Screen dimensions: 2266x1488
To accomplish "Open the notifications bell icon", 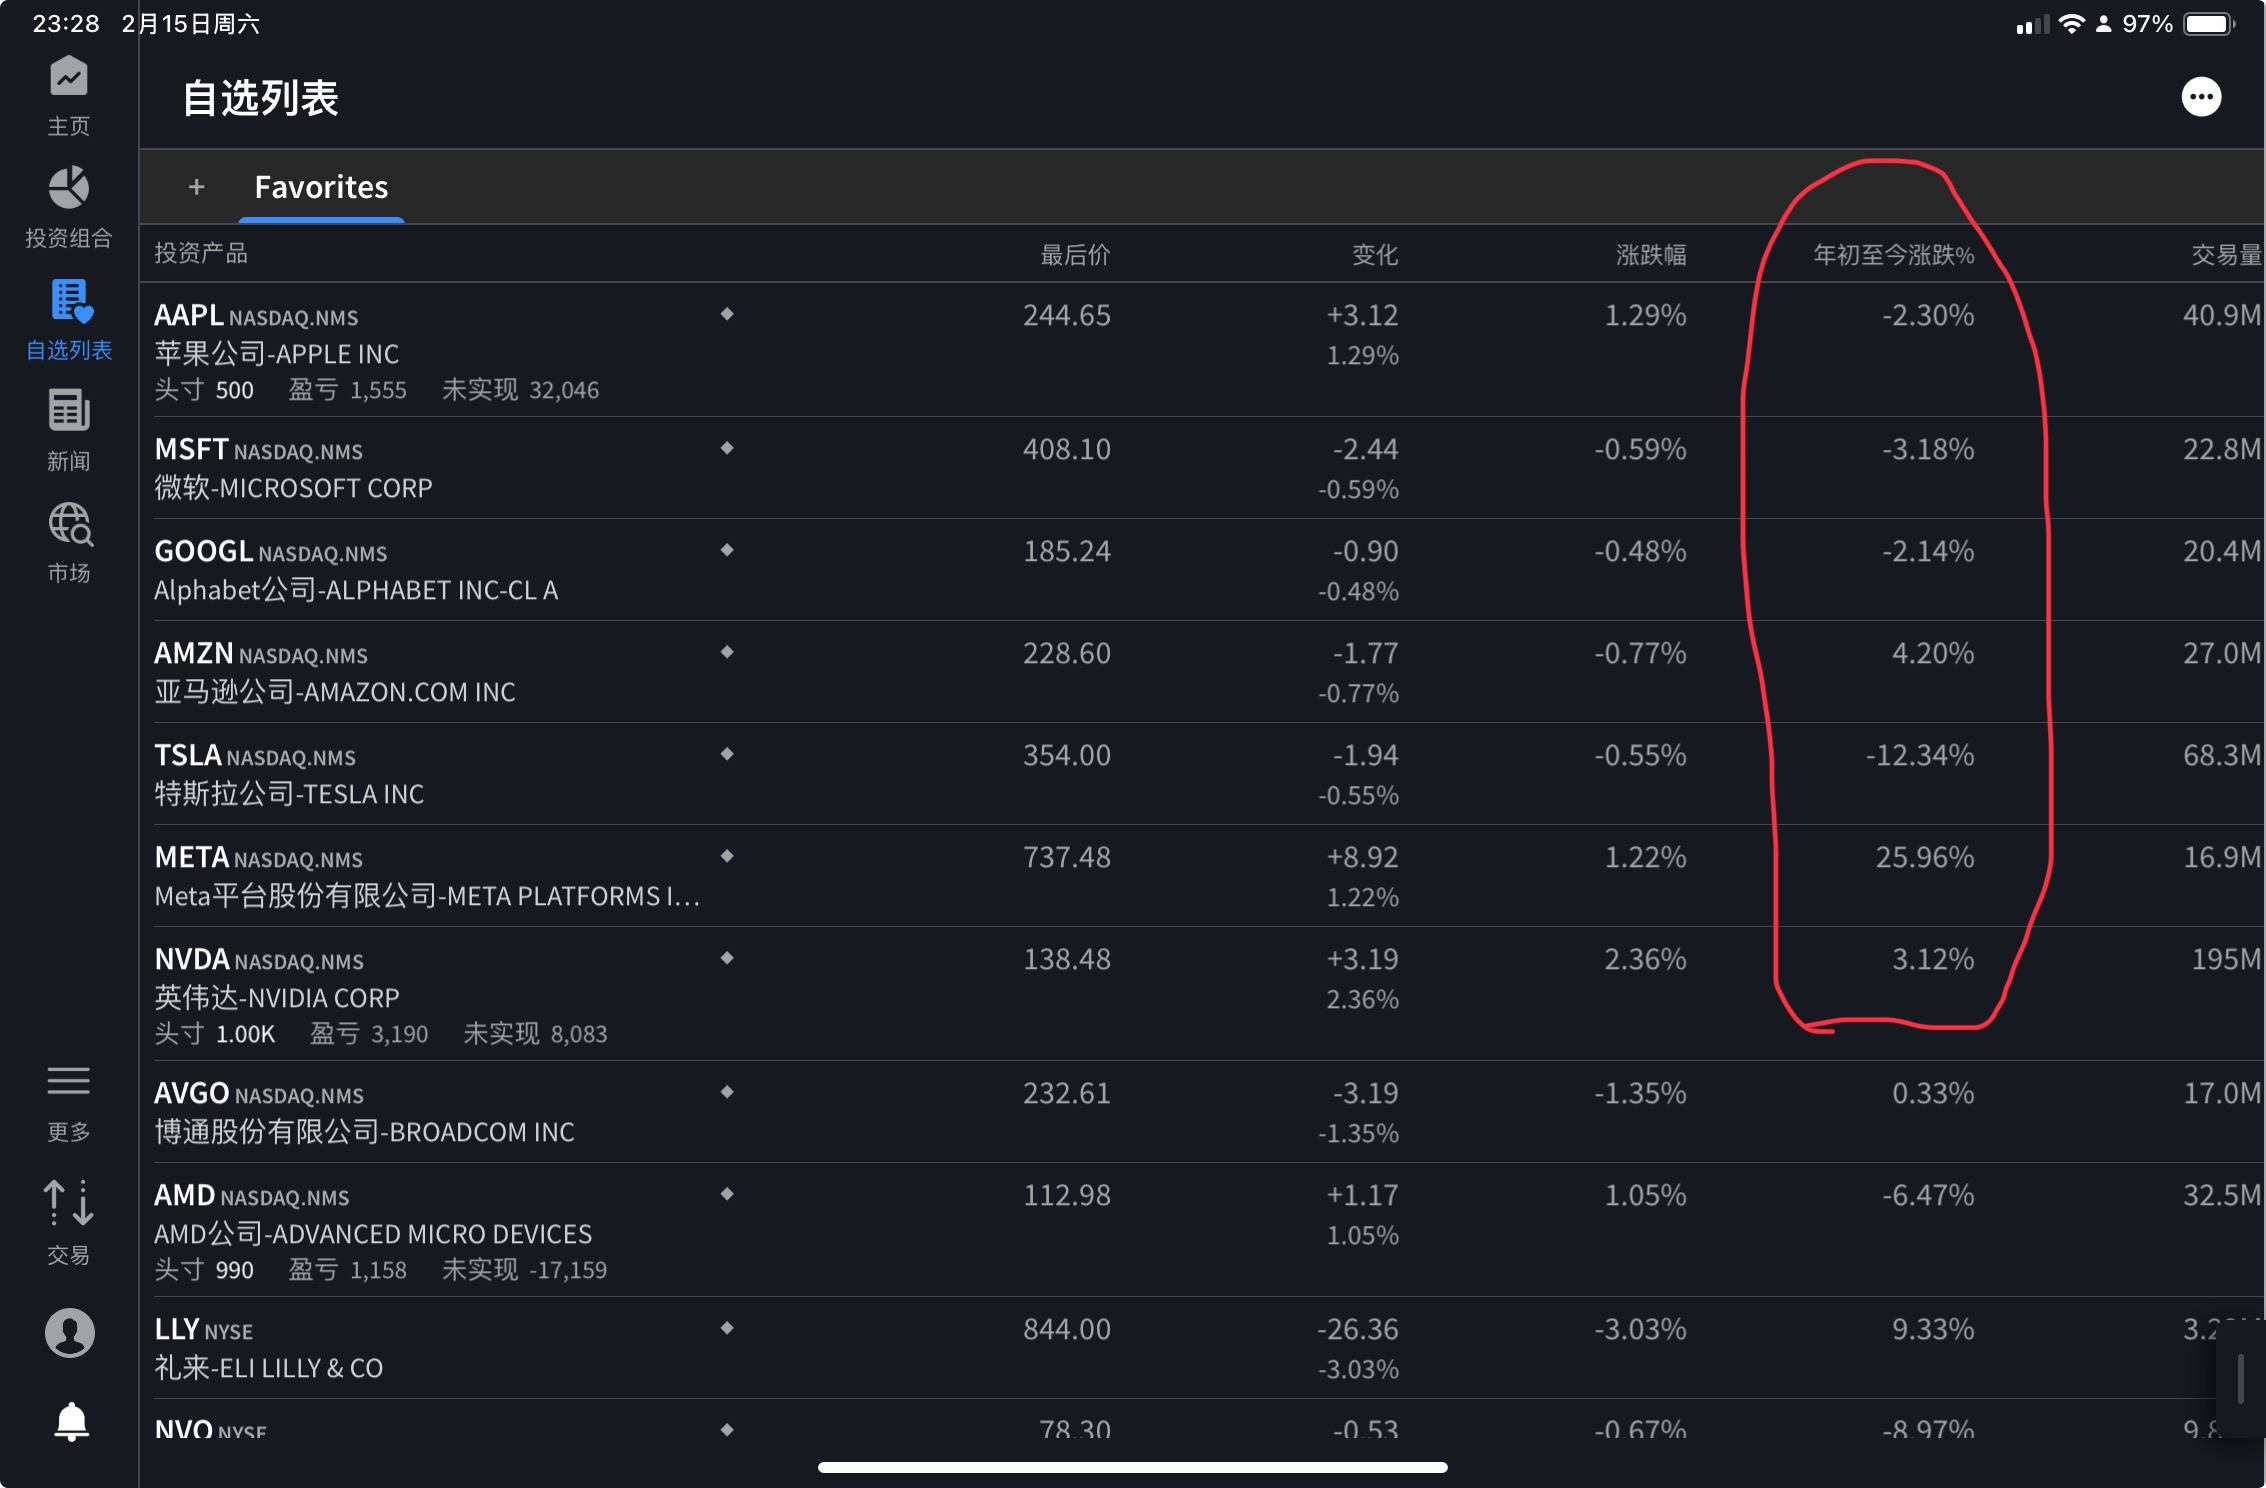I will 70,1421.
